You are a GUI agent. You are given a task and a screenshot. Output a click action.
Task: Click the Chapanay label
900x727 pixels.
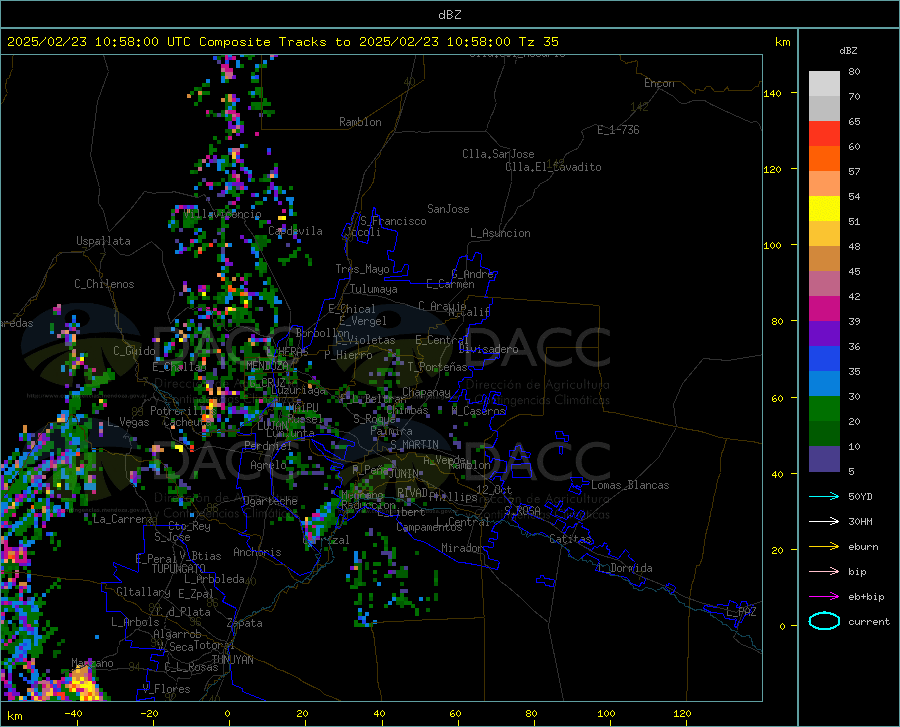(x=426, y=392)
